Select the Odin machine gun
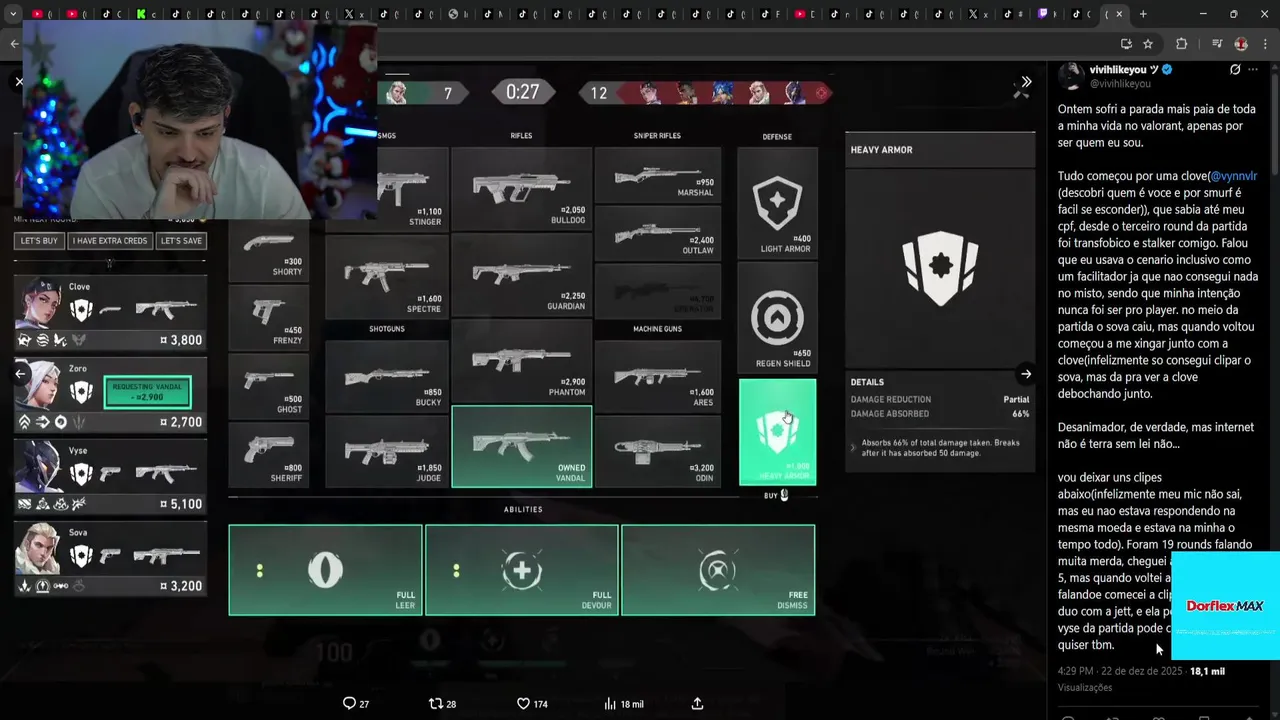This screenshot has height=720, width=1280. coord(658,450)
